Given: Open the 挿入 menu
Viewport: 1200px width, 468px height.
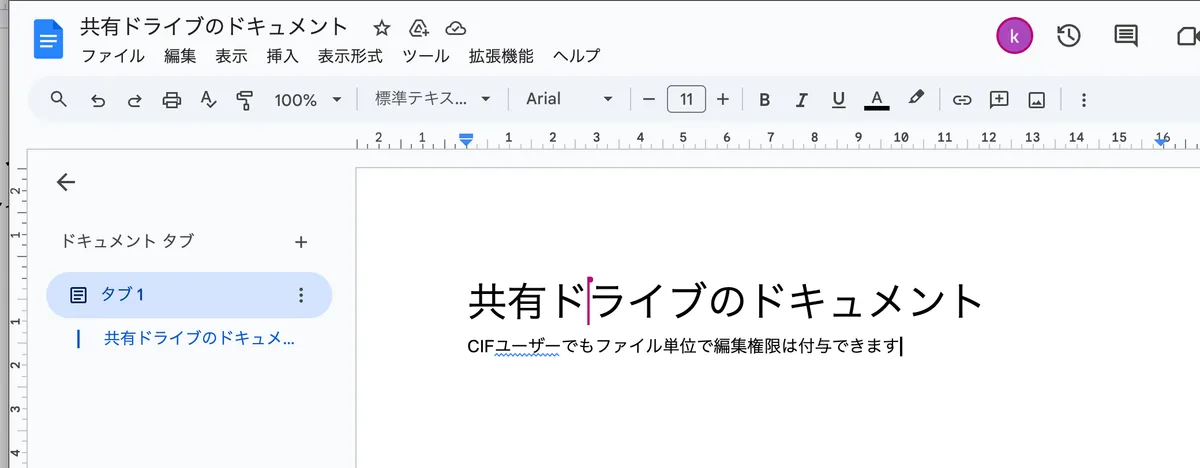Looking at the screenshot, I should pos(282,56).
